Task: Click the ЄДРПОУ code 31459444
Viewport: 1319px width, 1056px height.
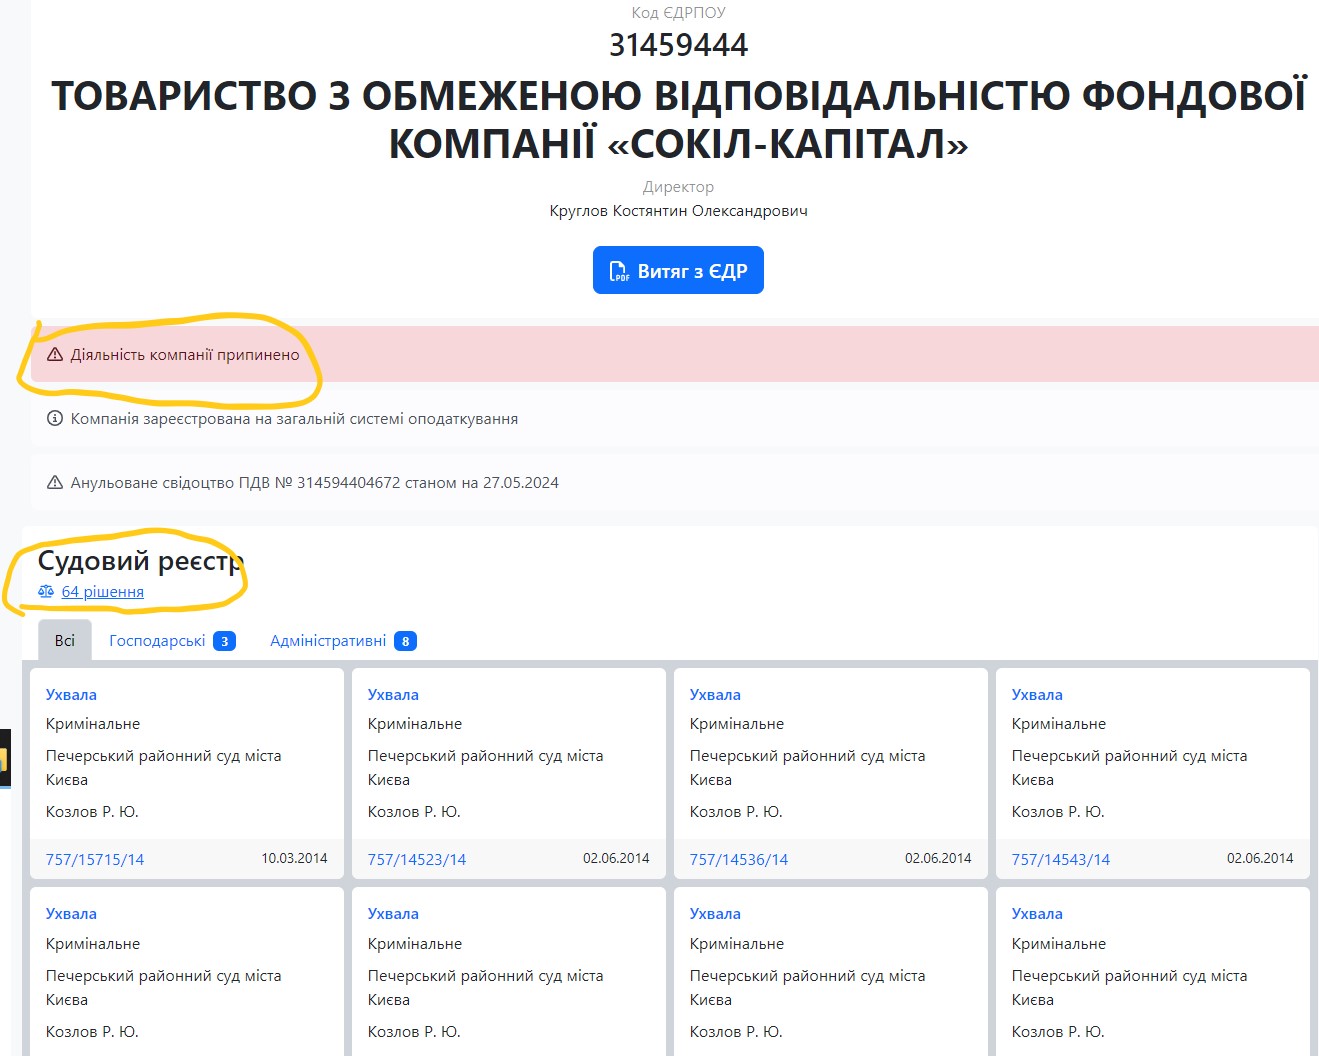Action: 678,45
